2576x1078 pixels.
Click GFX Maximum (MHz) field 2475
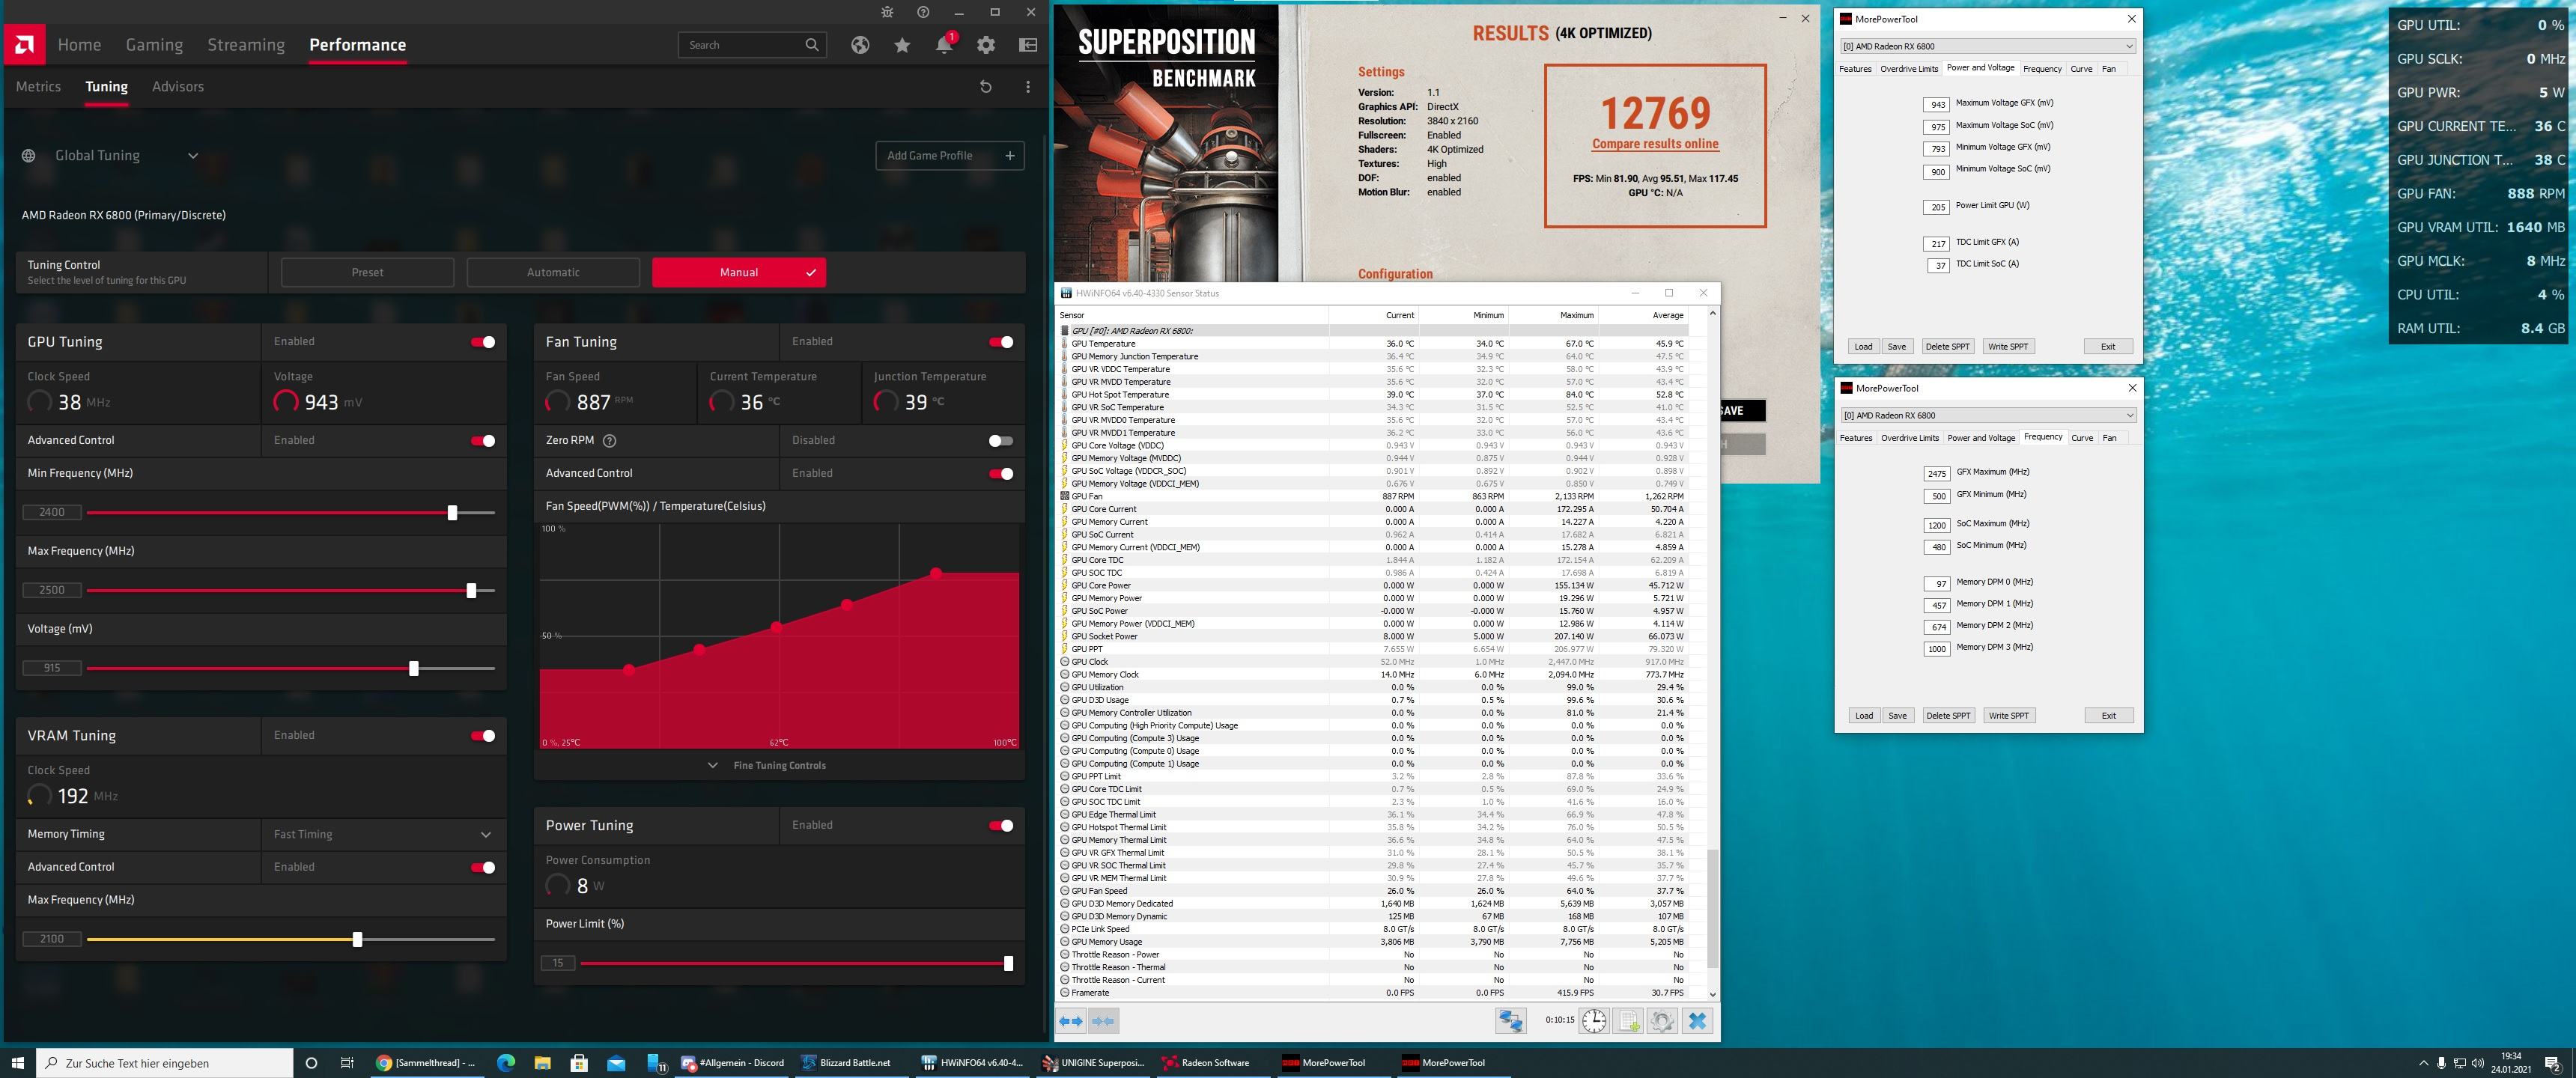(x=1937, y=474)
